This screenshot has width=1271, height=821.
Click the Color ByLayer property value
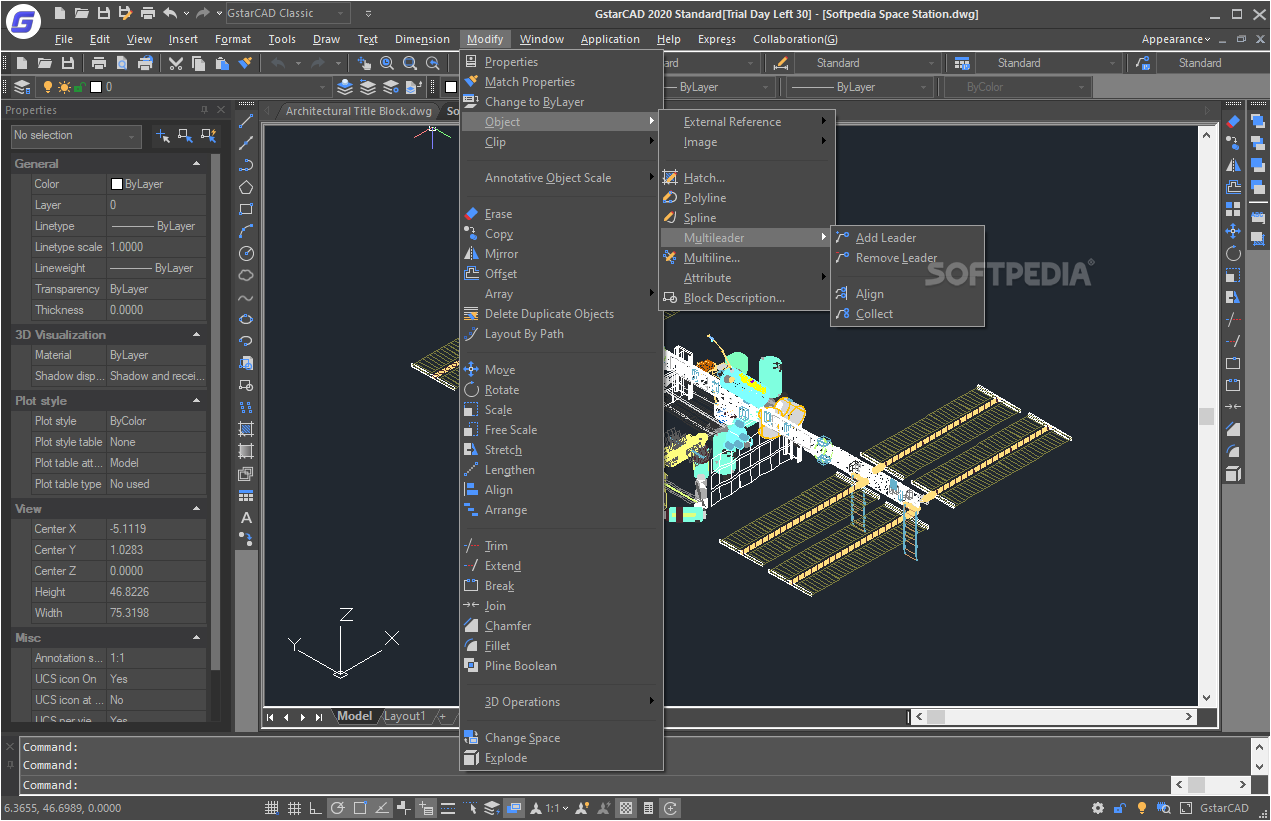pyautogui.click(x=156, y=184)
